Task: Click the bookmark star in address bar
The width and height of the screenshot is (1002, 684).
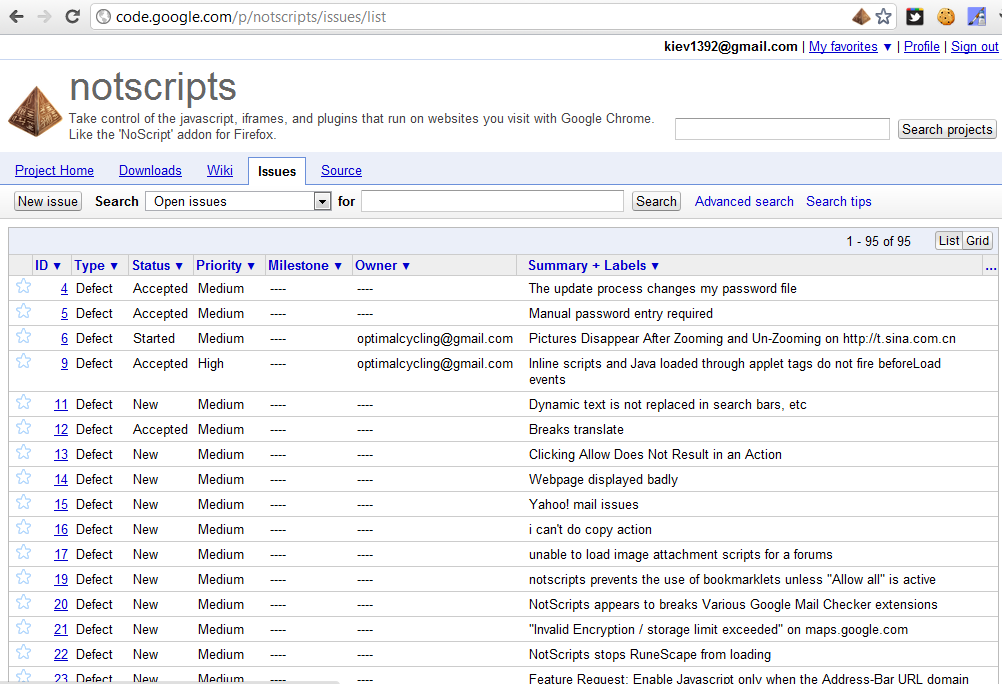Action: click(x=883, y=16)
